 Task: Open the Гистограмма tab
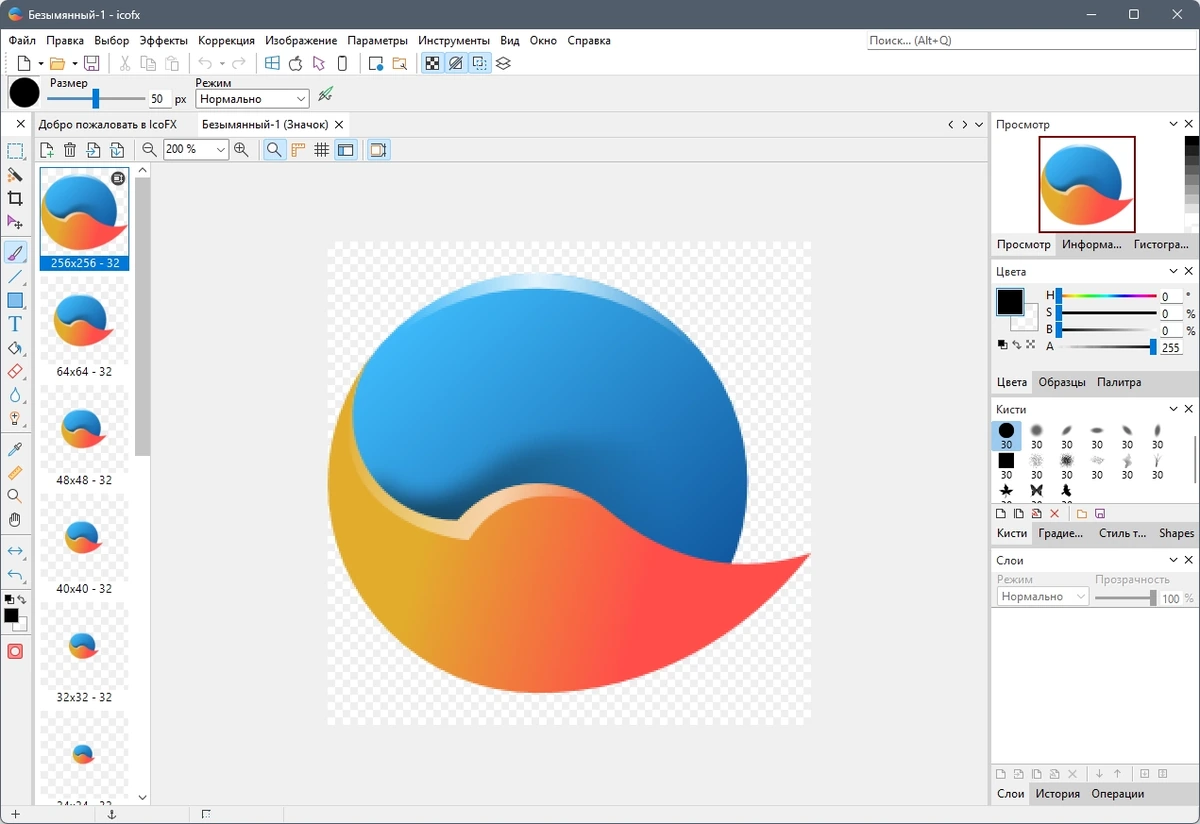tap(1162, 244)
